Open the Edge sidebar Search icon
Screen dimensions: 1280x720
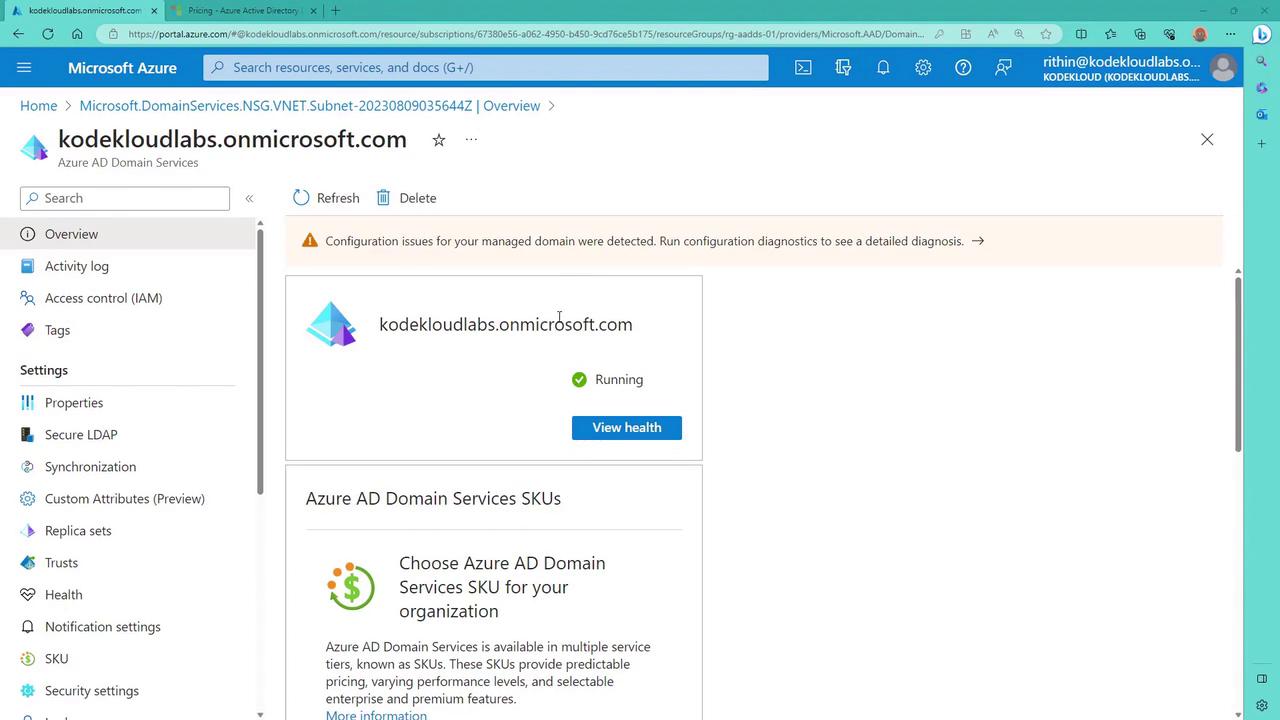1262,61
